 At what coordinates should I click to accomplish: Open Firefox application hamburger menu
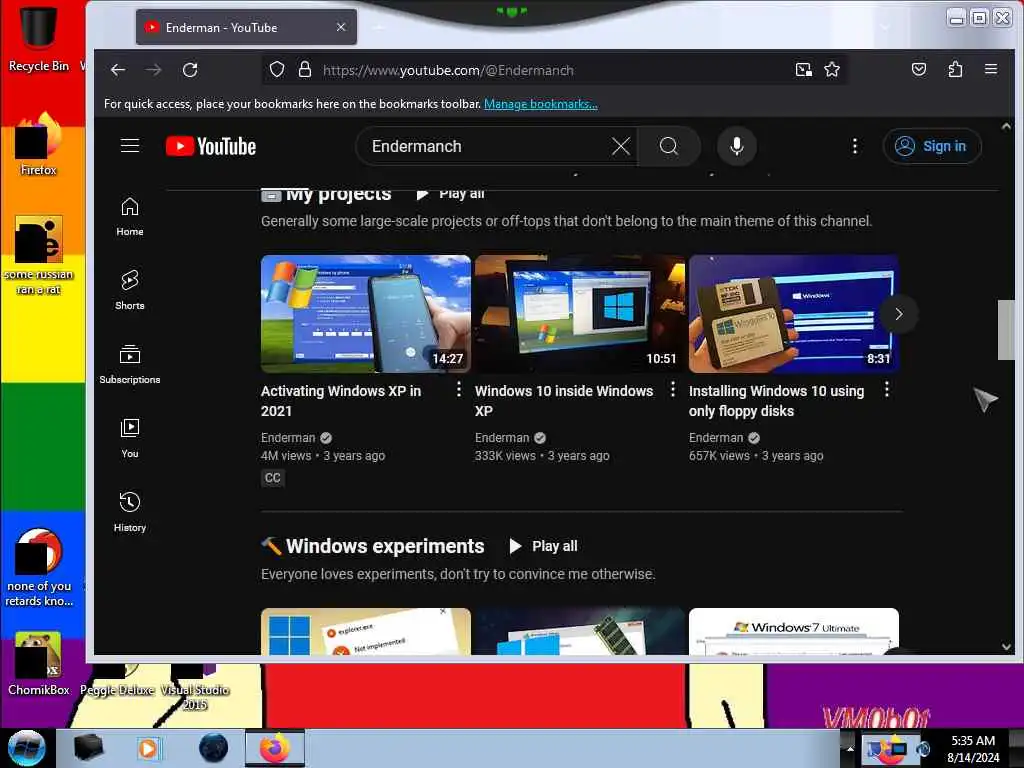991,69
